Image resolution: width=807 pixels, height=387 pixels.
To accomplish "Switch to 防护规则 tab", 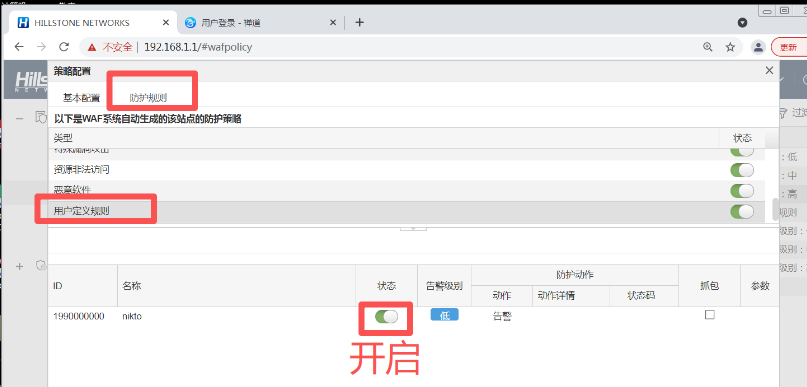I will pyautogui.click(x=148, y=98).
